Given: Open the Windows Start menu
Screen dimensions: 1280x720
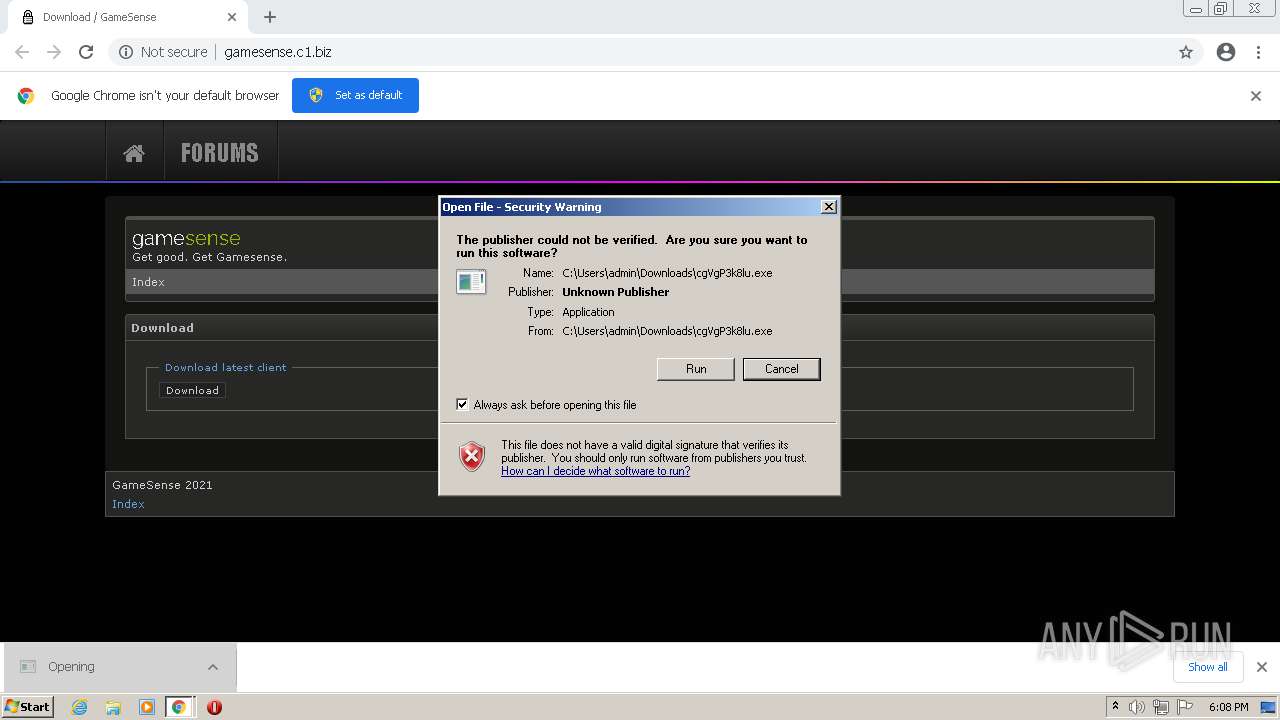Looking at the screenshot, I should click(x=27, y=706).
